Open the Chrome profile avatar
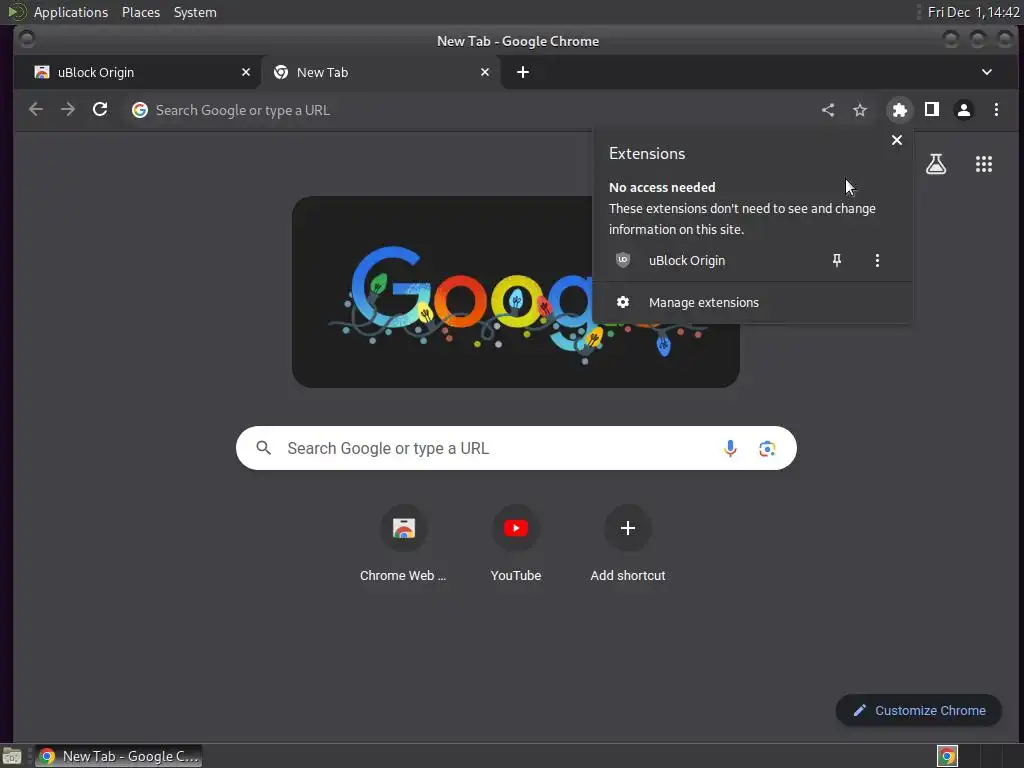The image size is (1024, 768). [x=964, y=110]
